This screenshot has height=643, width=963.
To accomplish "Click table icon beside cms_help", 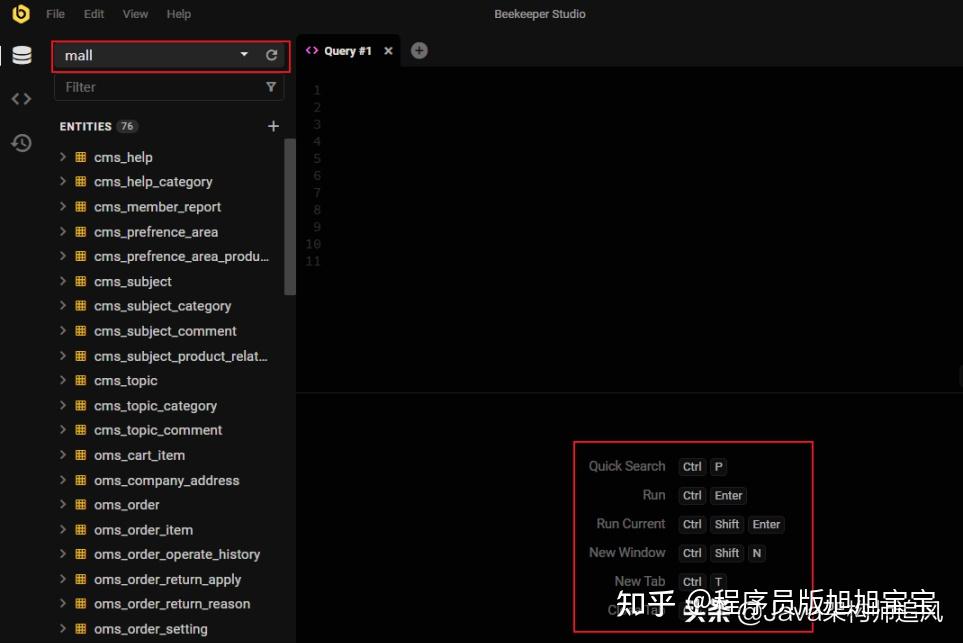I will coord(80,157).
